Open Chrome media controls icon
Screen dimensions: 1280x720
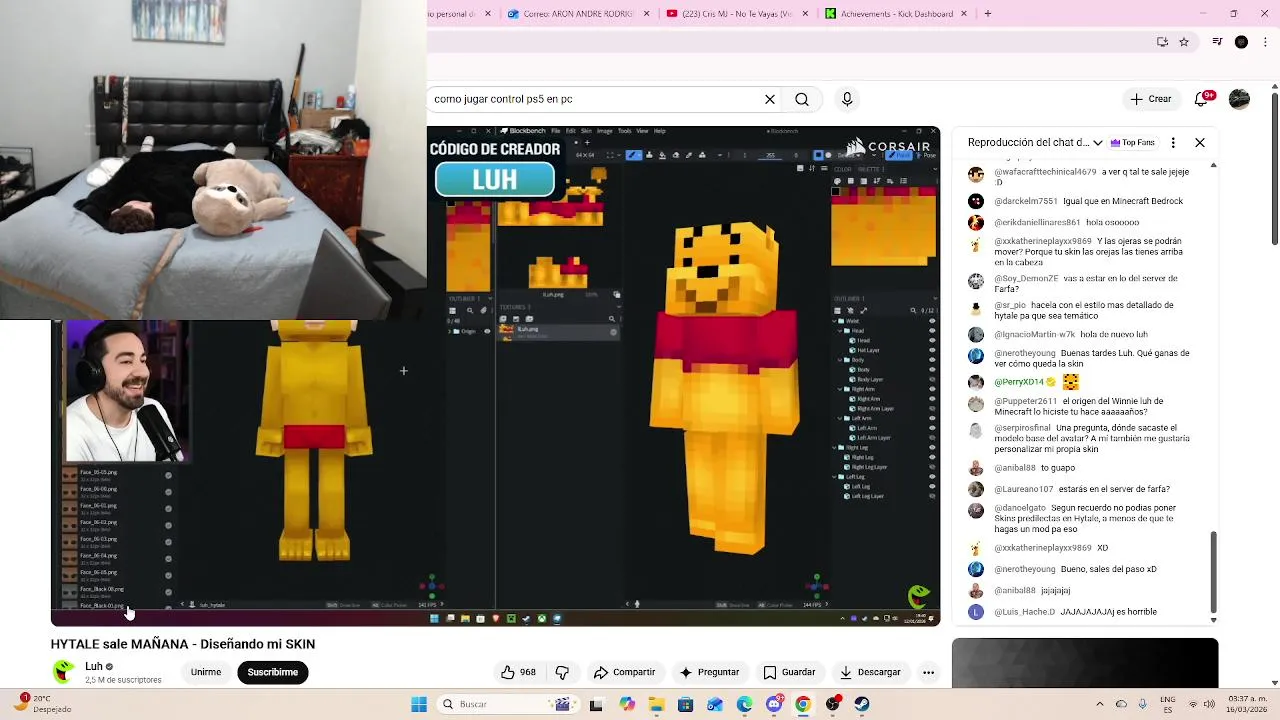coord(1217,42)
